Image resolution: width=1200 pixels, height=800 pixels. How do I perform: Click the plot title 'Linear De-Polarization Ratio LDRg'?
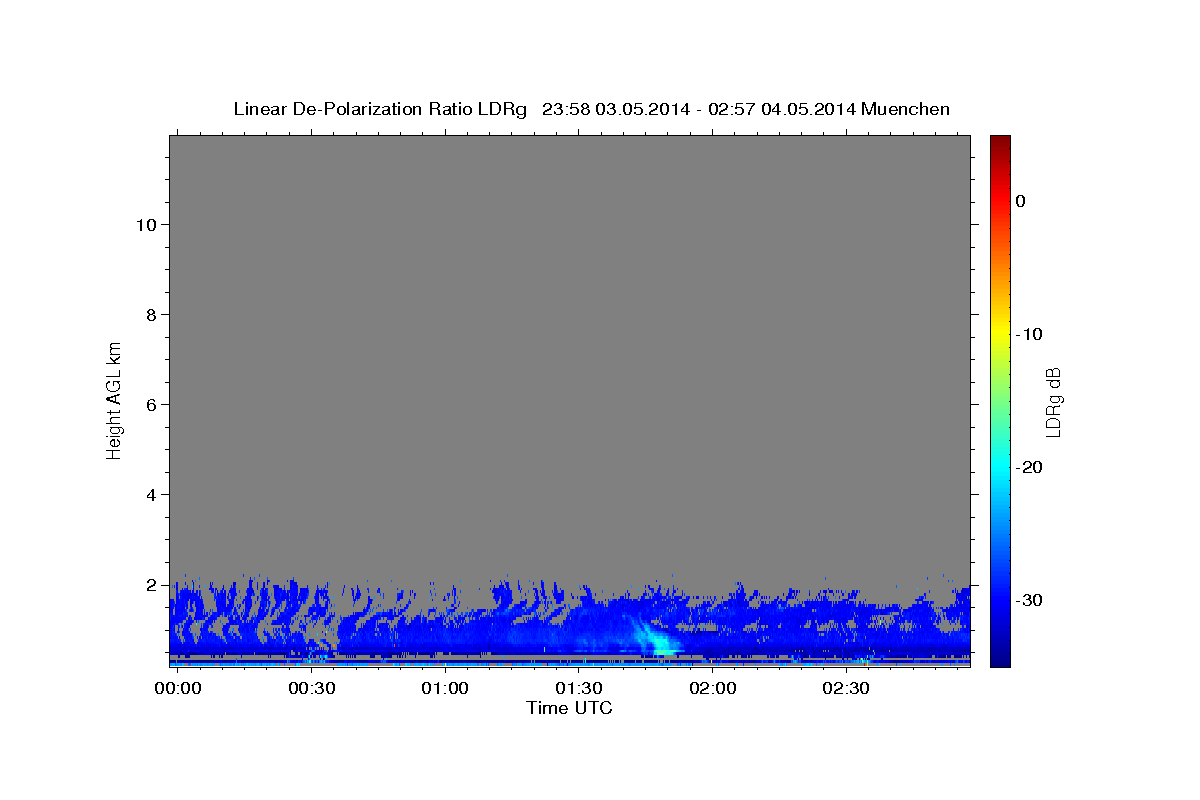pyautogui.click(x=379, y=109)
